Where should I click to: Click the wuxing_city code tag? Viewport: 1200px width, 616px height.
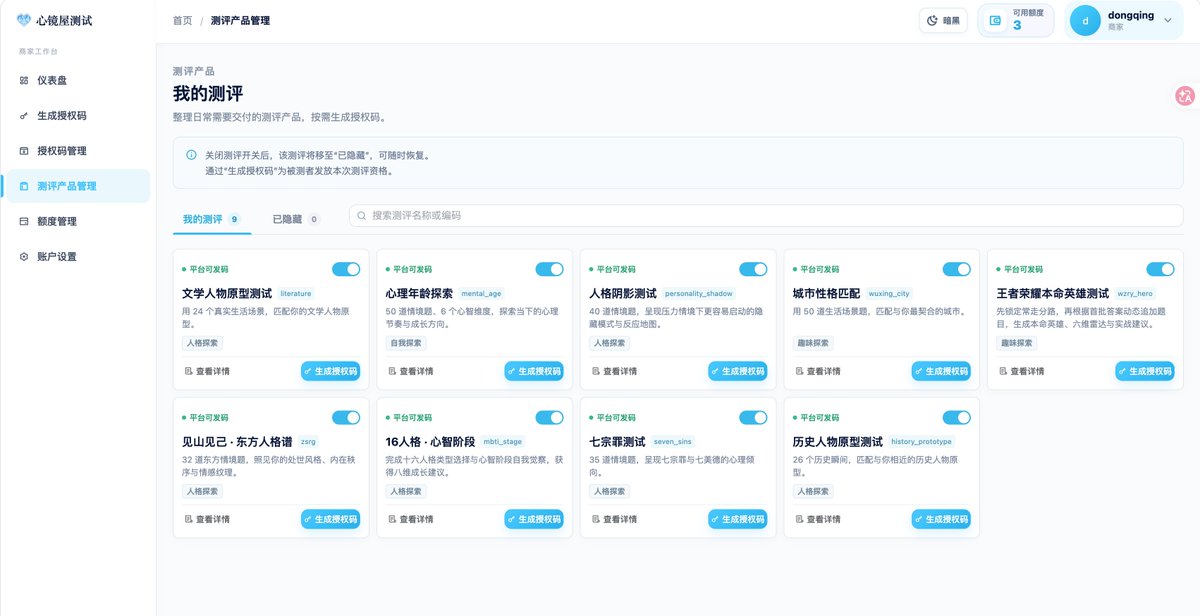[889, 294]
